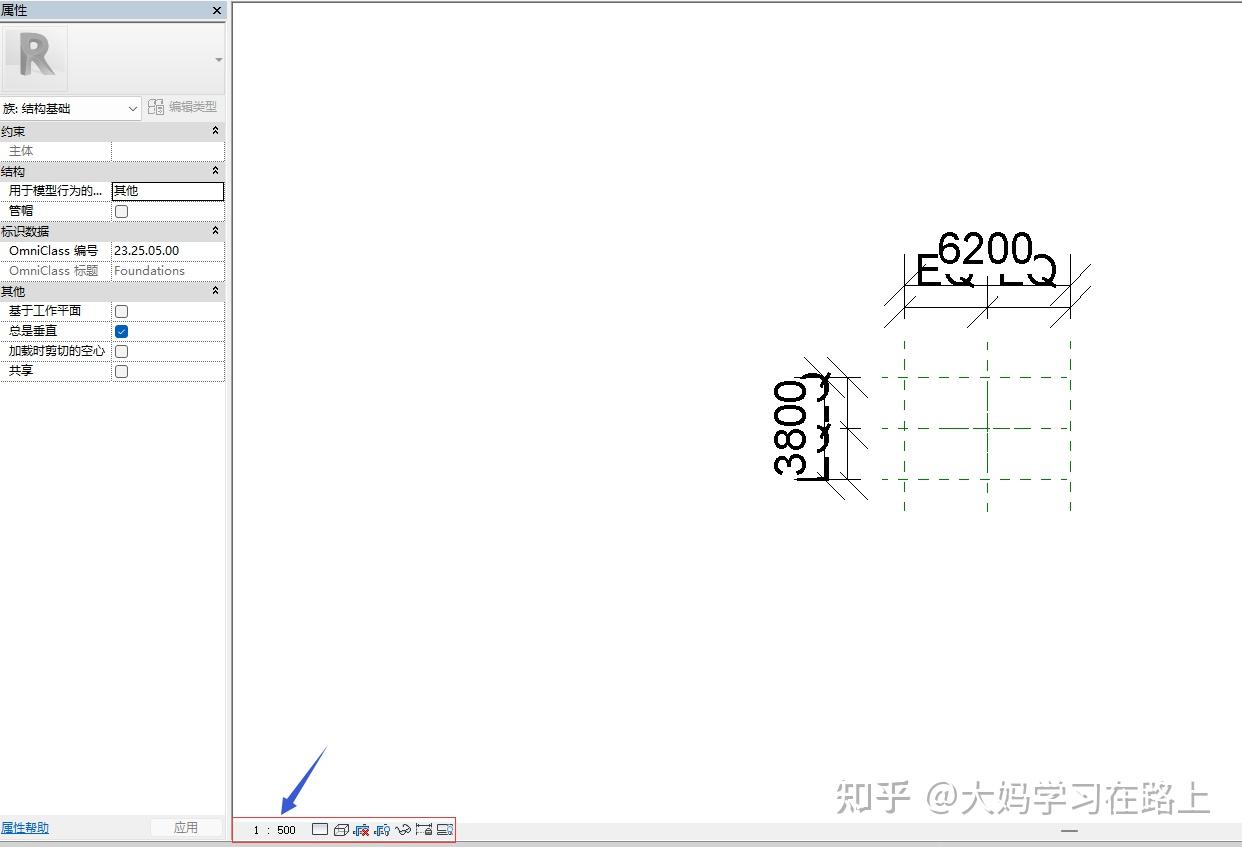1242x847 pixels.
Task: Collapse the 约束 section
Action: click(x=215, y=131)
